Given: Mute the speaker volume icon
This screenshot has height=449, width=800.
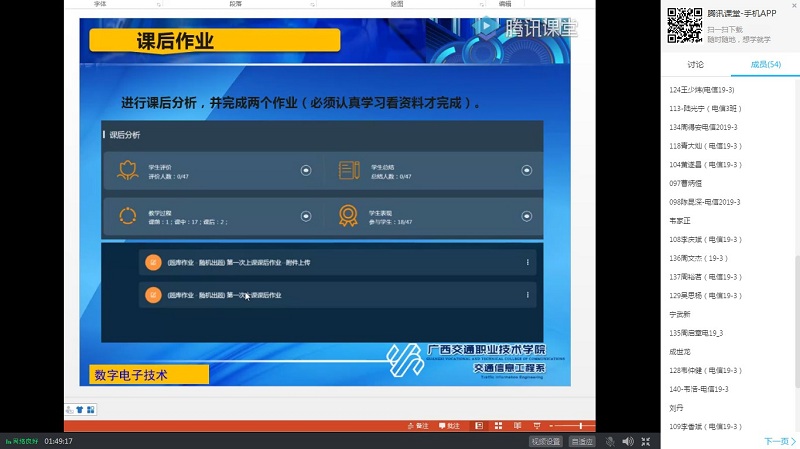Looking at the screenshot, I should pyautogui.click(x=627, y=441).
